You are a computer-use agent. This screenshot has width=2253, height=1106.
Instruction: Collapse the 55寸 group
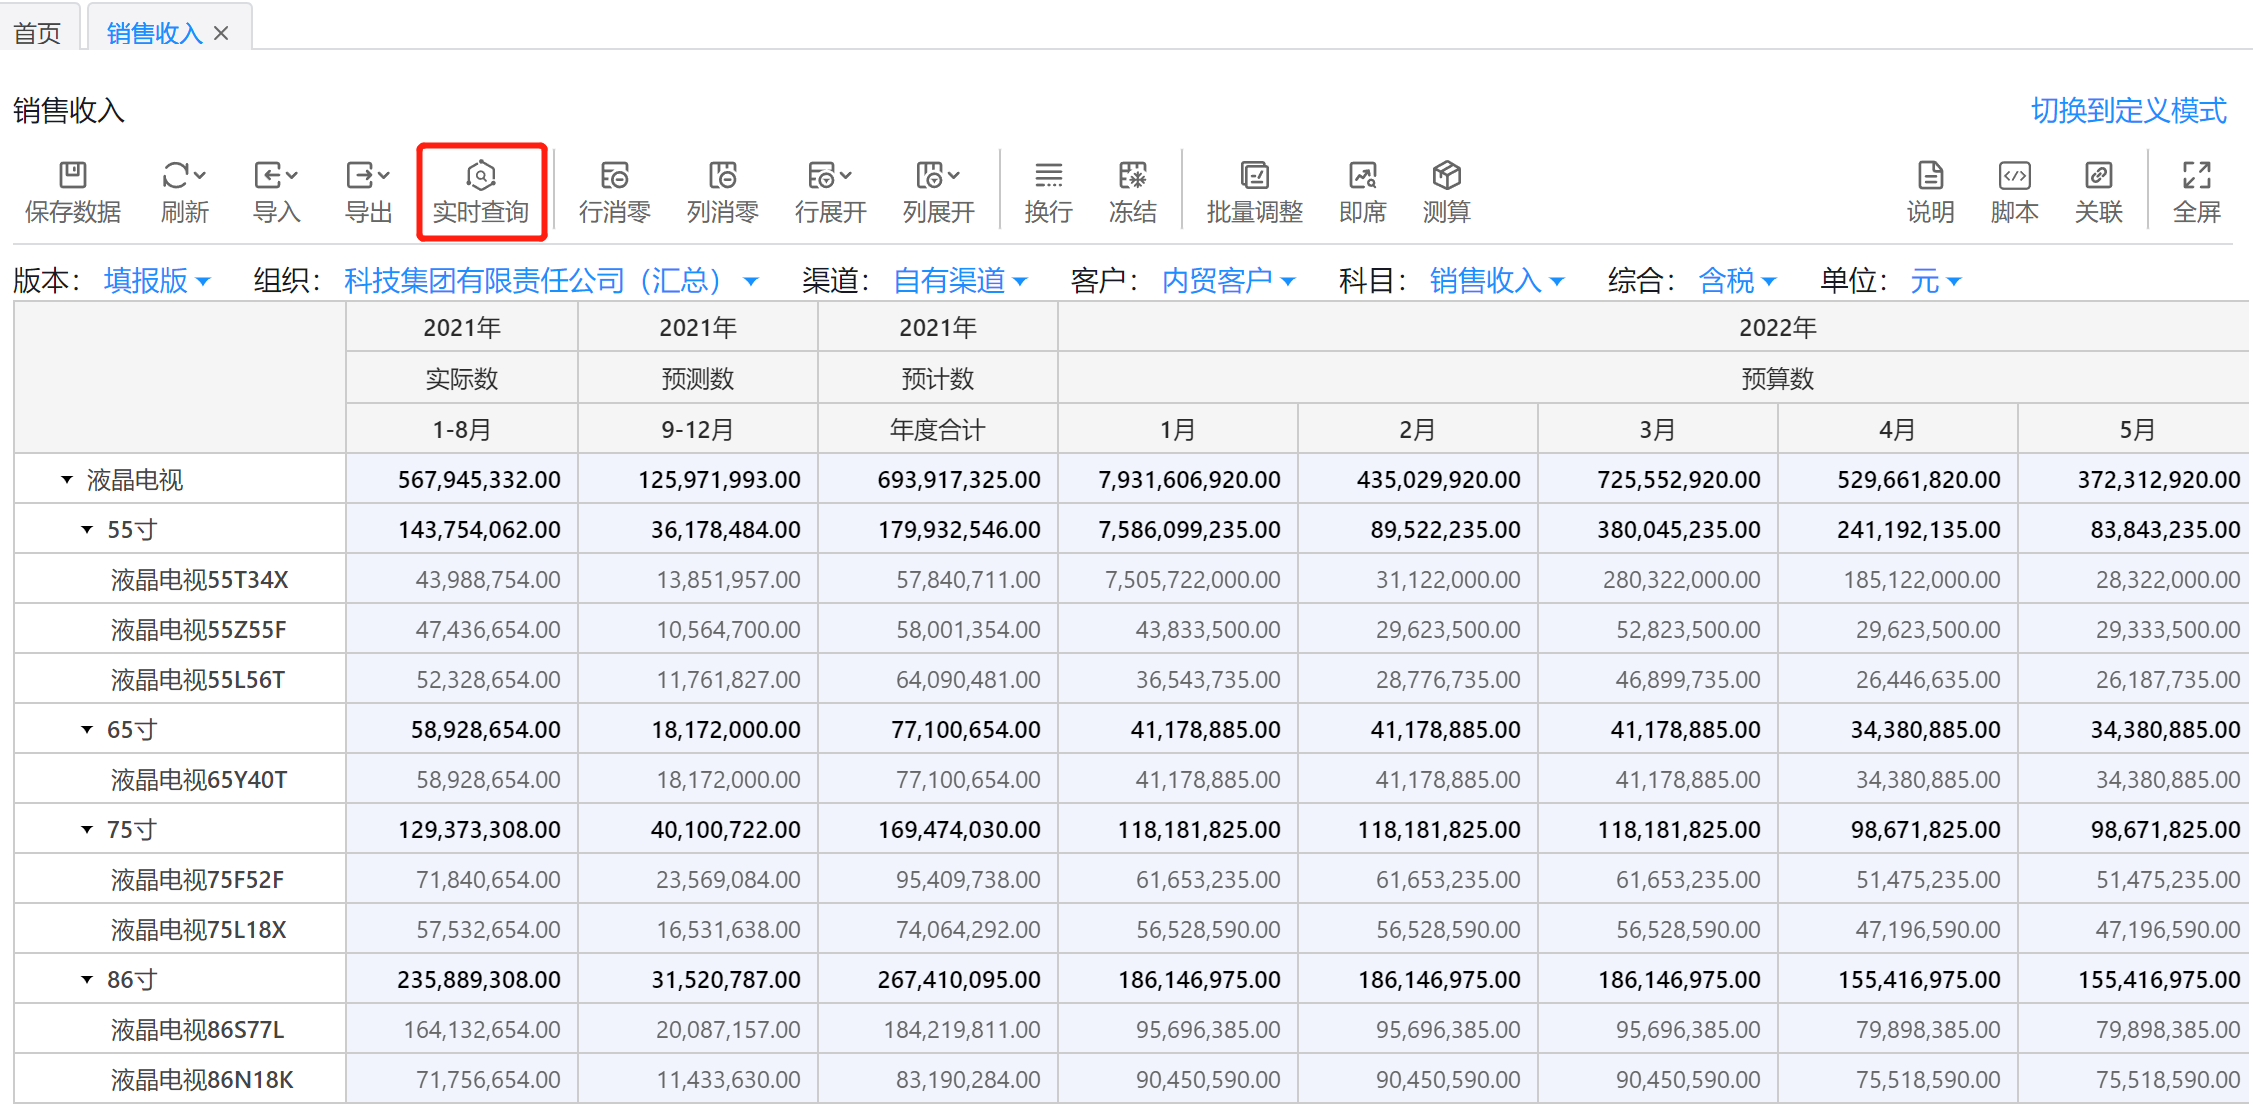click(x=87, y=530)
